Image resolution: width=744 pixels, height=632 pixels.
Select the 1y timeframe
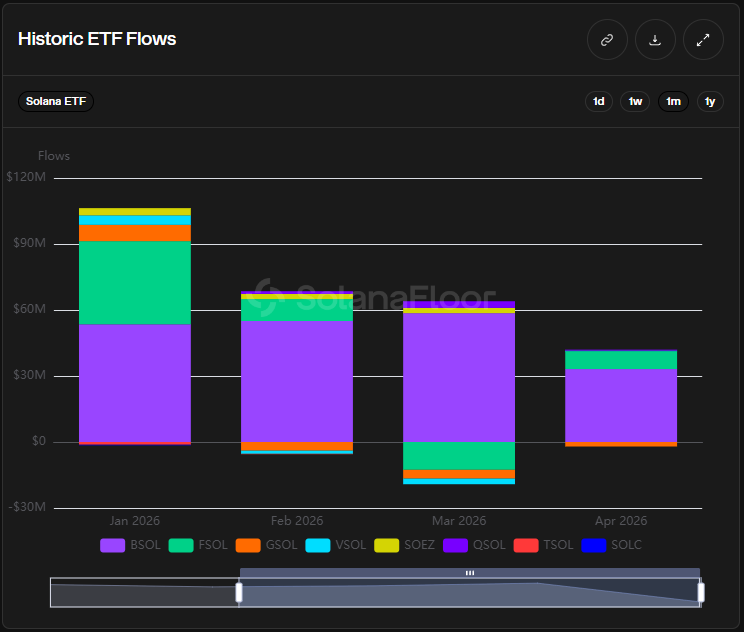point(709,101)
